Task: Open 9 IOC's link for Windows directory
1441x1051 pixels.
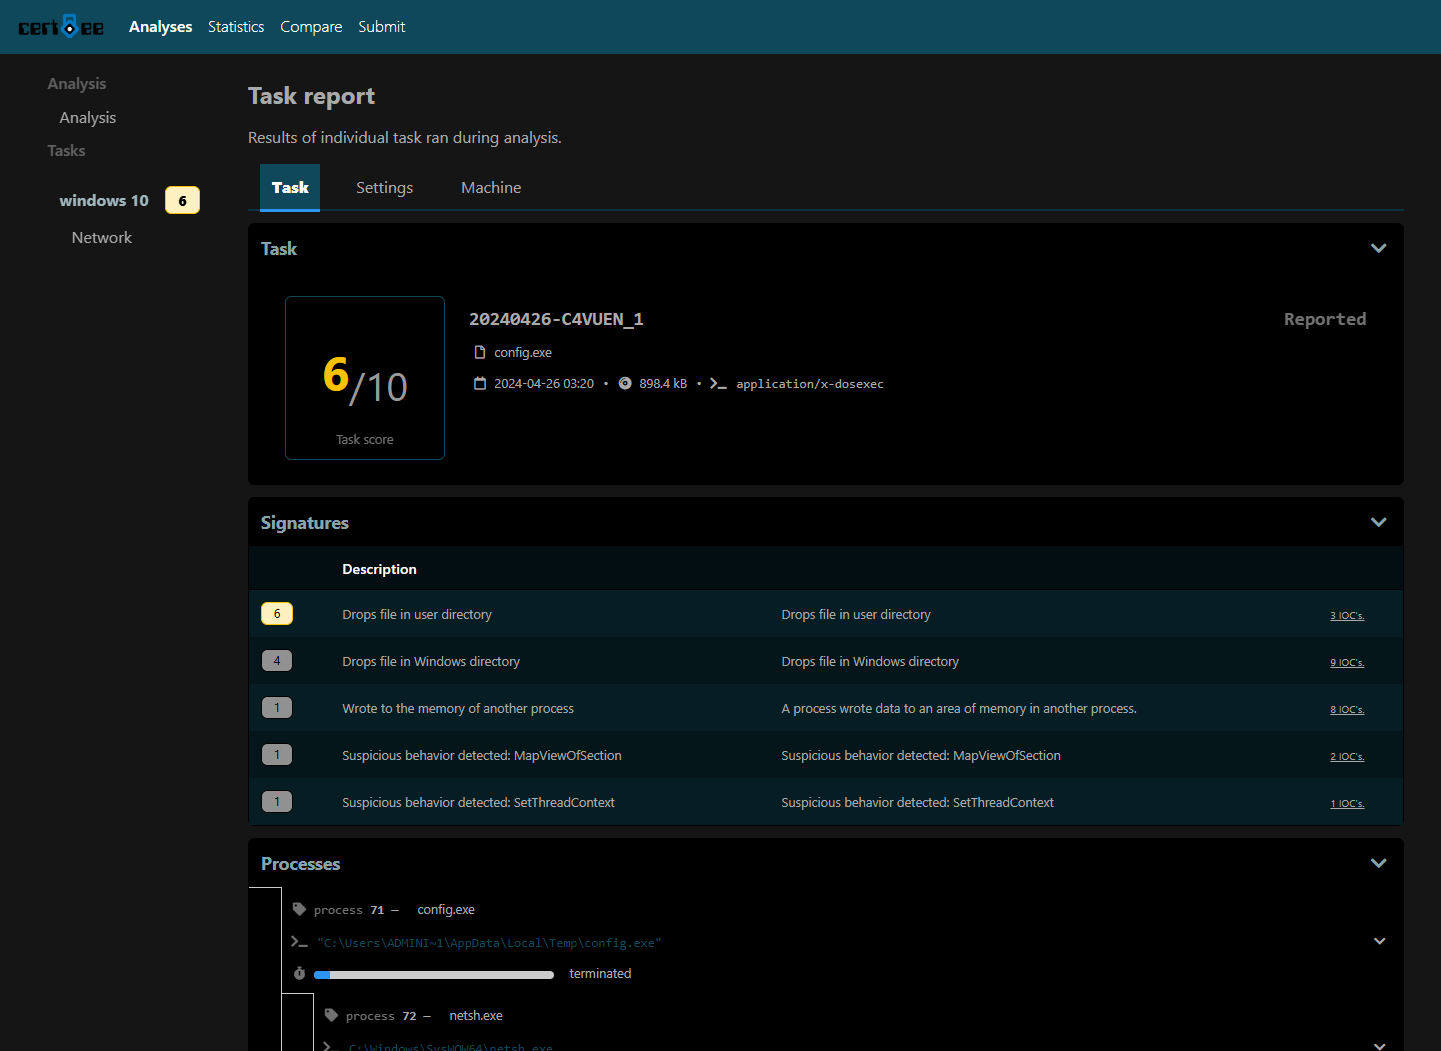Action: 1346,663
